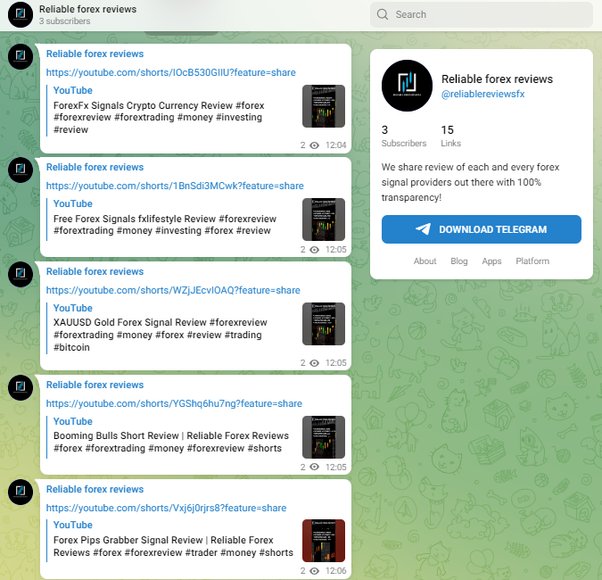This screenshot has width=602, height=580.
Task: Open youtube shorts link WZjJEcvIOAQ
Action: click(x=173, y=290)
